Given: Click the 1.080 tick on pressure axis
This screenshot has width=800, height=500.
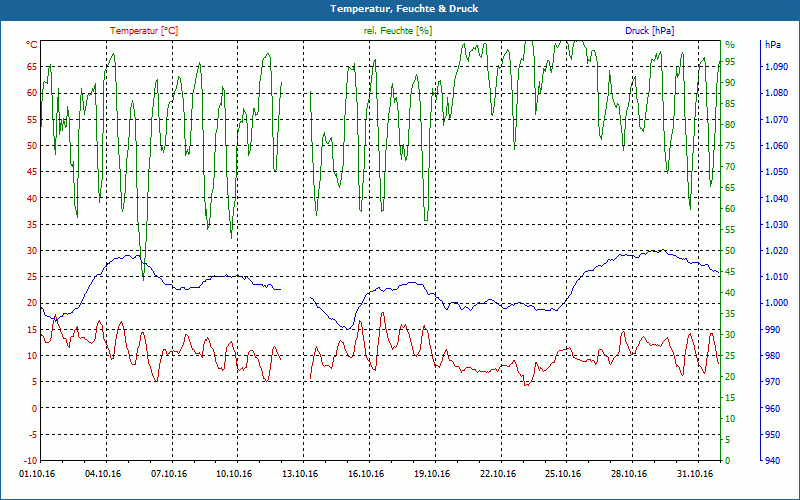Looking at the screenshot, I should [777, 93].
